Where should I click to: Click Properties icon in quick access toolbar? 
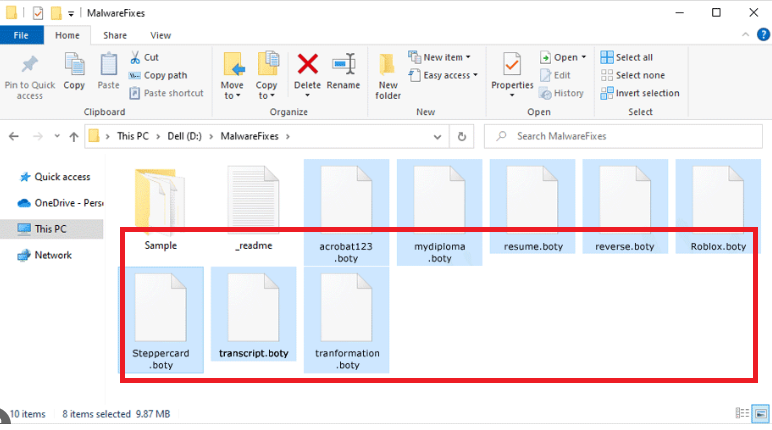tap(38, 13)
